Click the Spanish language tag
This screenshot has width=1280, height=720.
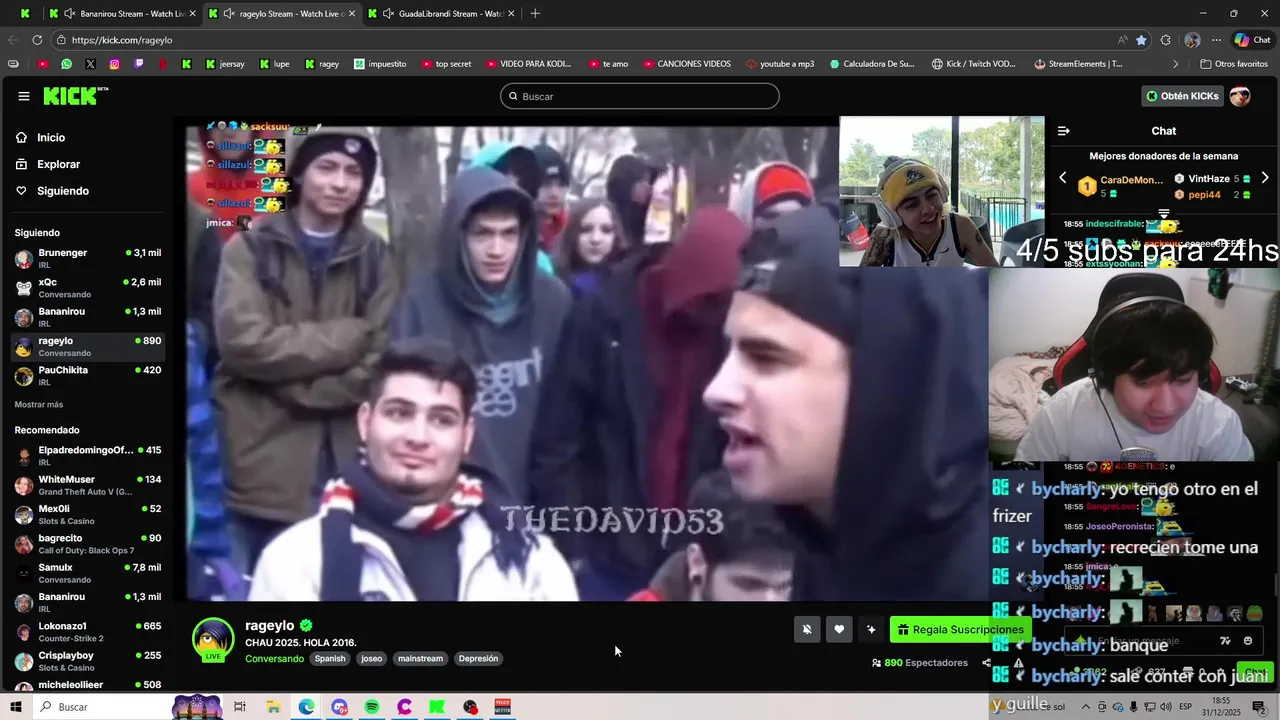coord(330,659)
